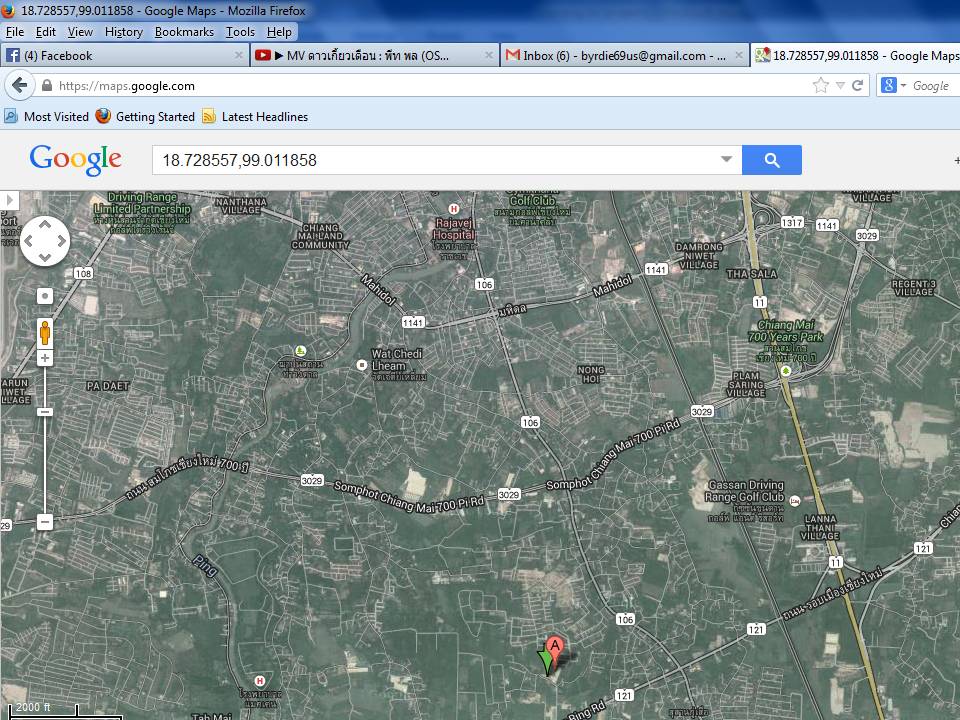Pick the Street View pegman icon
This screenshot has height=720, width=960.
pos(45,334)
